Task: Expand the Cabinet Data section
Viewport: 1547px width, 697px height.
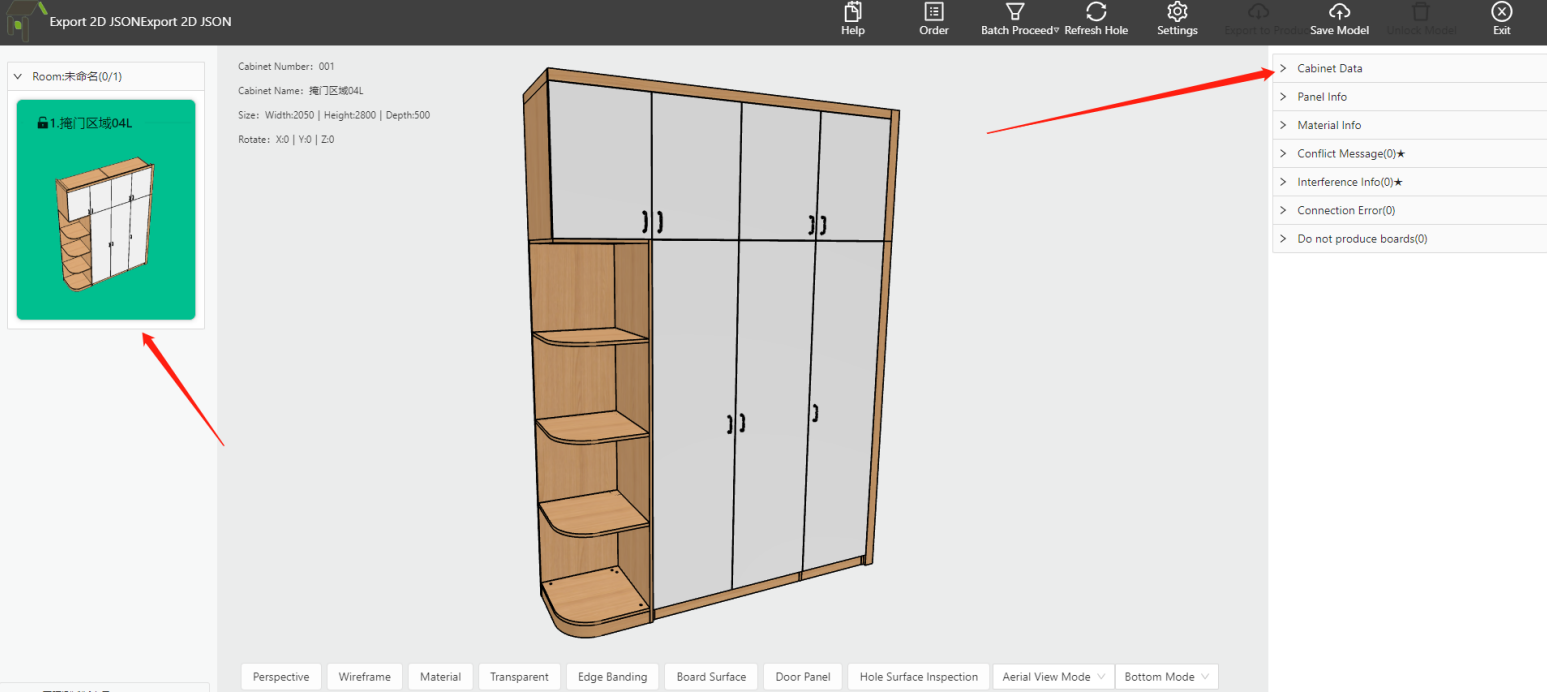Action: pyautogui.click(x=1329, y=68)
